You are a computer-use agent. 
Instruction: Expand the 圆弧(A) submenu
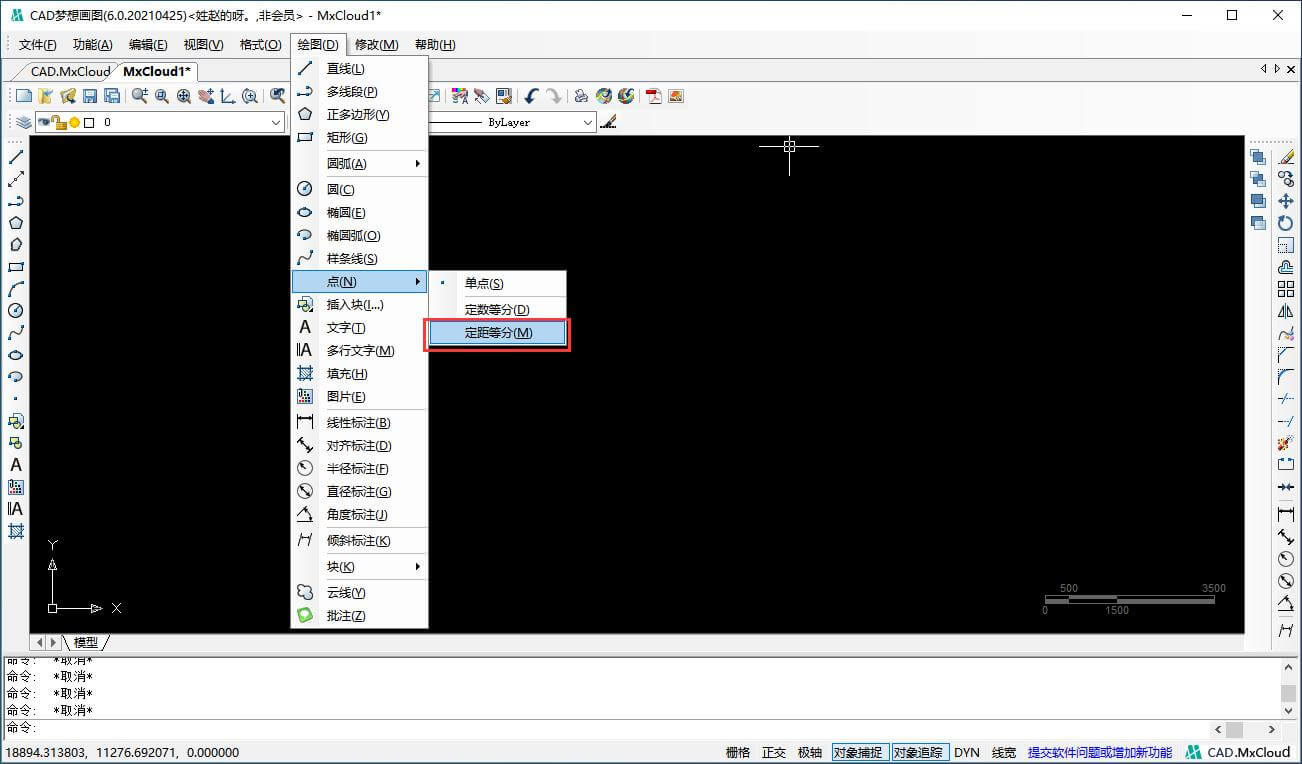coord(360,163)
